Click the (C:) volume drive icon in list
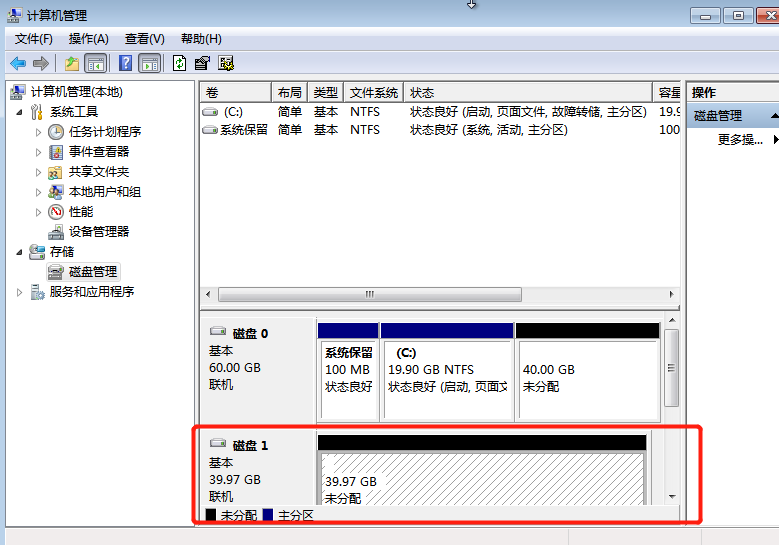Viewport: 779px width, 545px height. pos(210,112)
